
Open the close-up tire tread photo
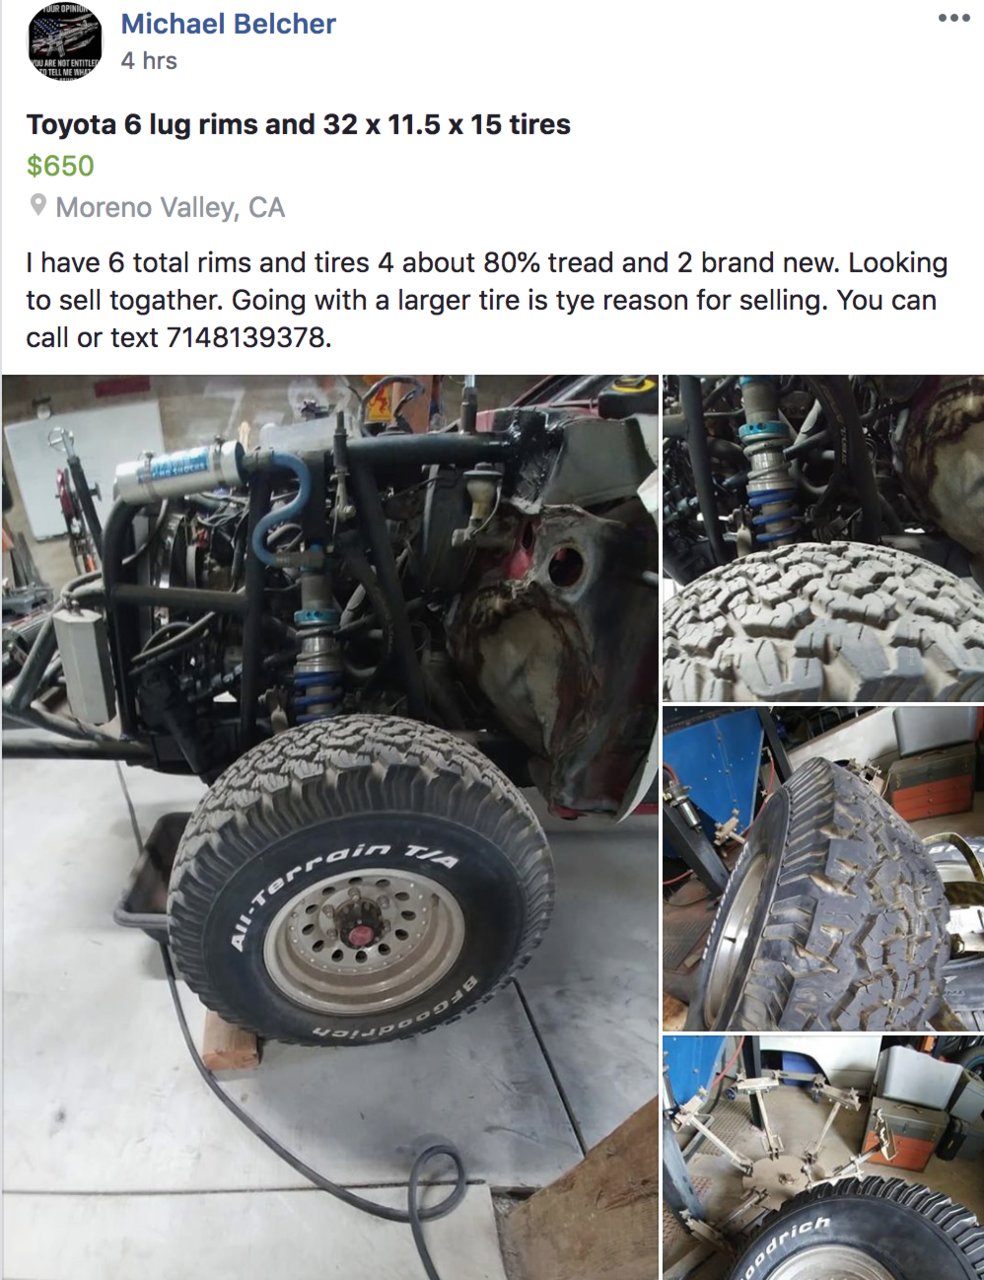pos(823,538)
